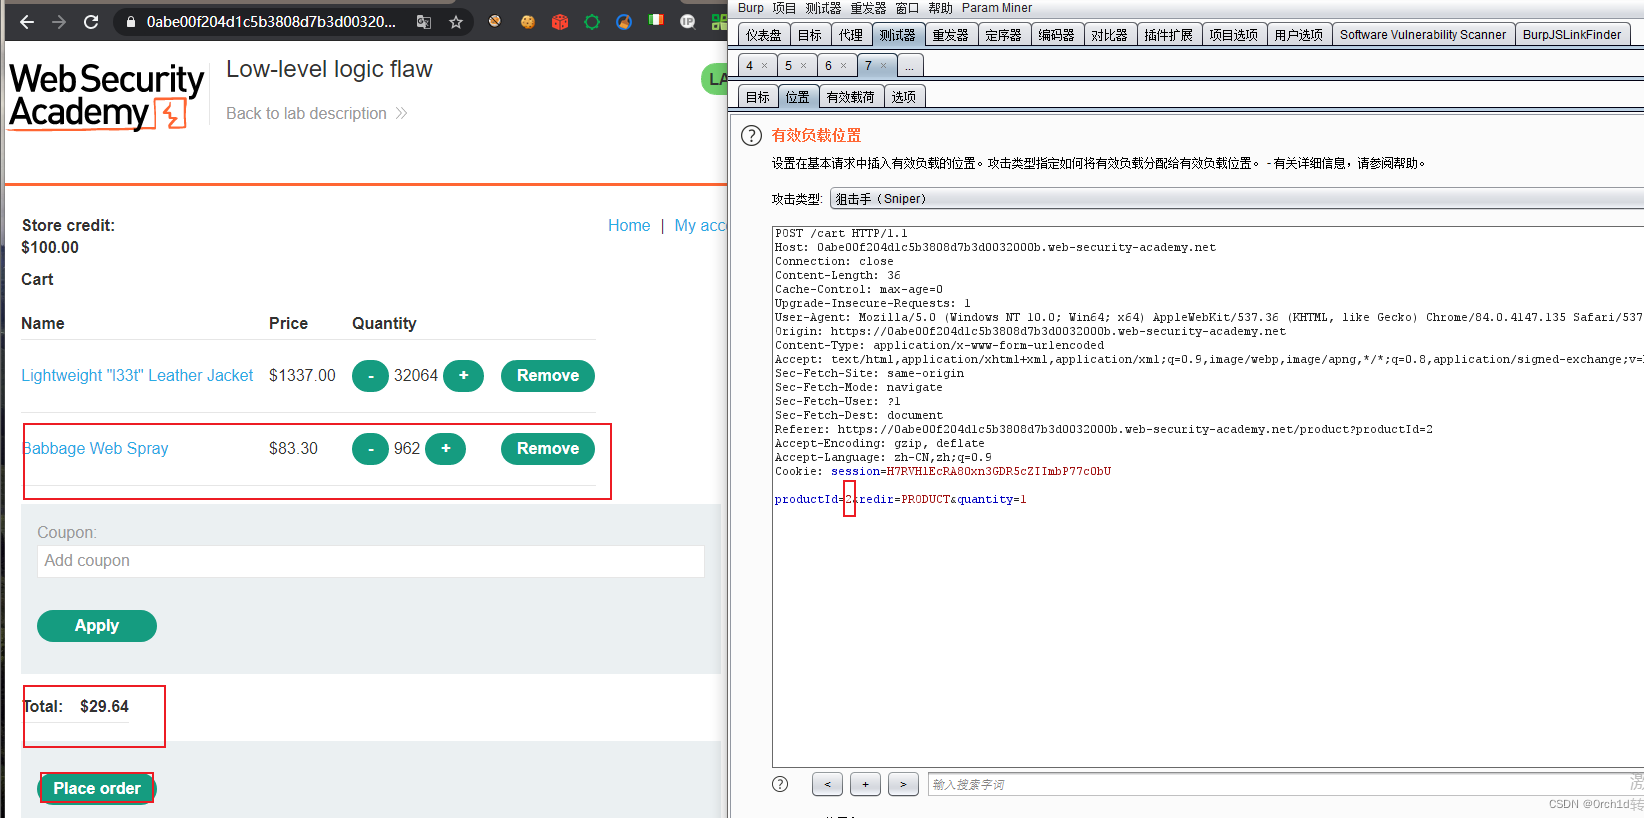Open the 测试器 menu in menu bar
The height and width of the screenshot is (818, 1644).
pos(823,8)
